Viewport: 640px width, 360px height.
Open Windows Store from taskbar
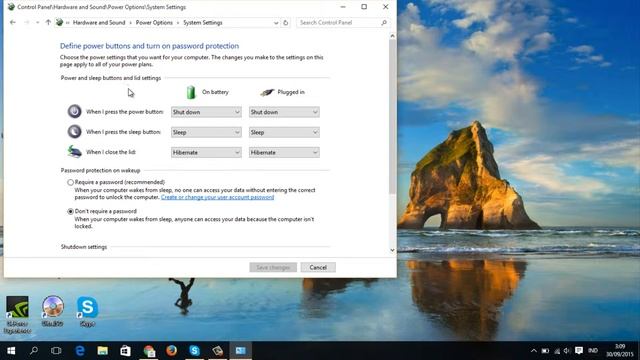point(125,351)
